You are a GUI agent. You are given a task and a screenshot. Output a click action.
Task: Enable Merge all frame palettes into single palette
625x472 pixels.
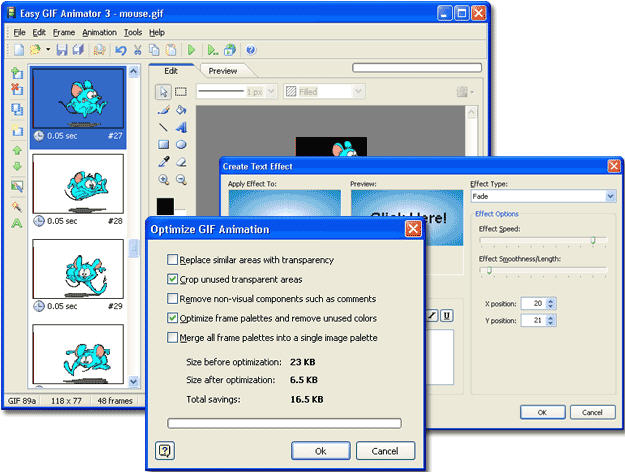(172, 338)
